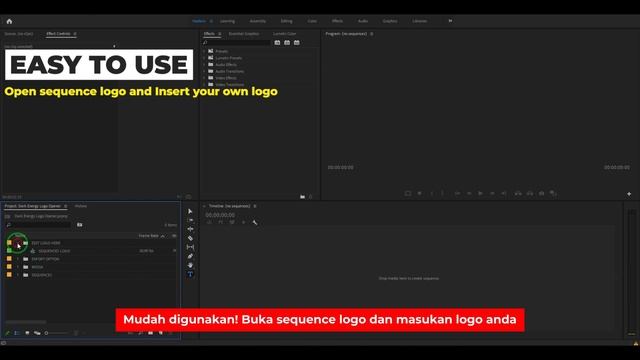Click Accelerated Effects filter icon in Effects panel
The width and height of the screenshot is (640, 360).
pos(277,42)
